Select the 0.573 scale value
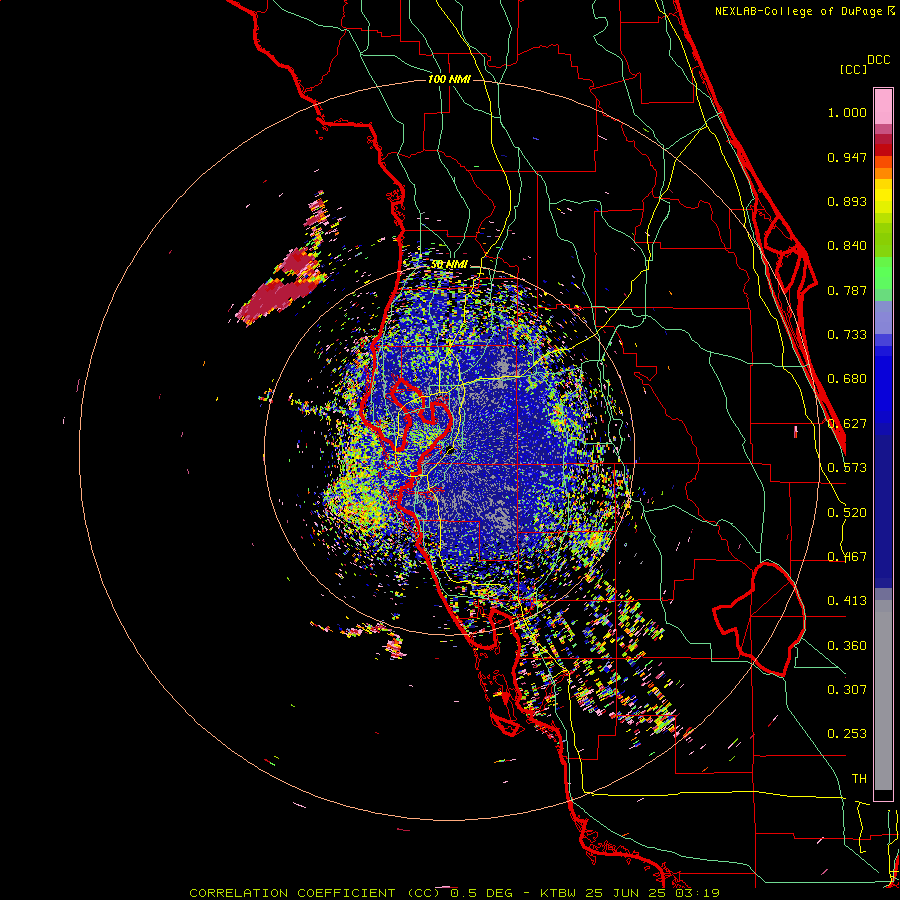This screenshot has width=900, height=900. click(847, 468)
